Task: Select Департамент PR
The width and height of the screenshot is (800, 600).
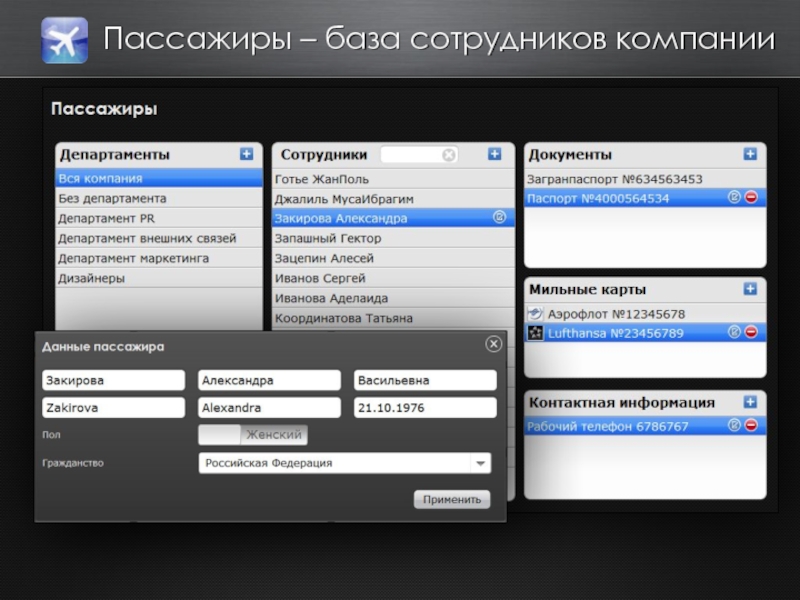Action: coord(159,218)
